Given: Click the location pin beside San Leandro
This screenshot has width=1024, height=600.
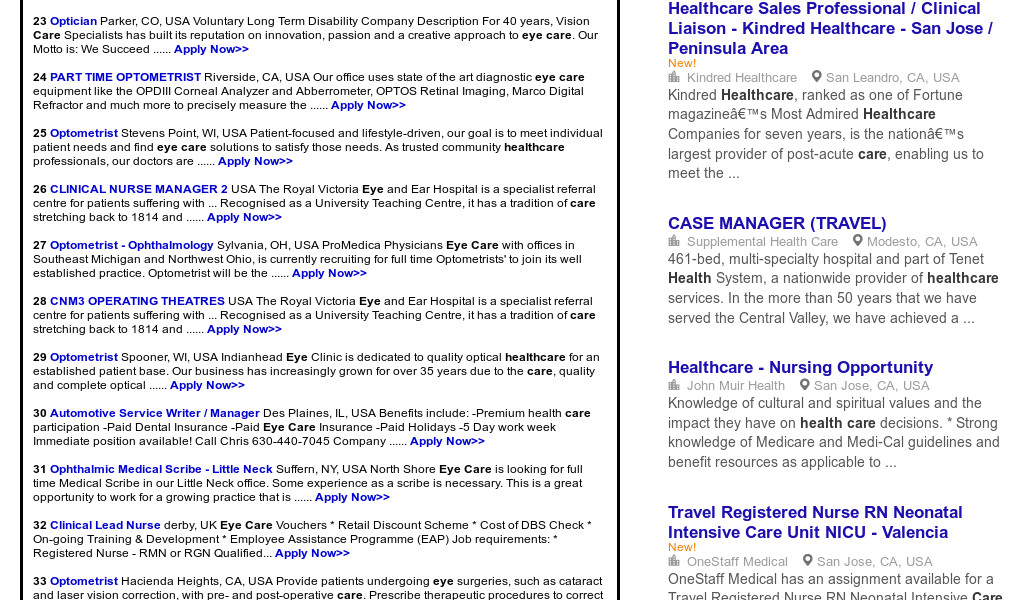Looking at the screenshot, I should coord(816,77).
